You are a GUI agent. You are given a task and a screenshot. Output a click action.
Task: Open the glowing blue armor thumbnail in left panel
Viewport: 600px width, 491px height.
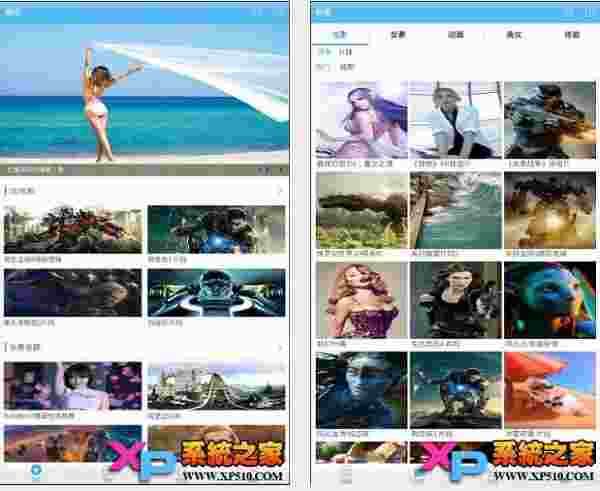(217, 229)
